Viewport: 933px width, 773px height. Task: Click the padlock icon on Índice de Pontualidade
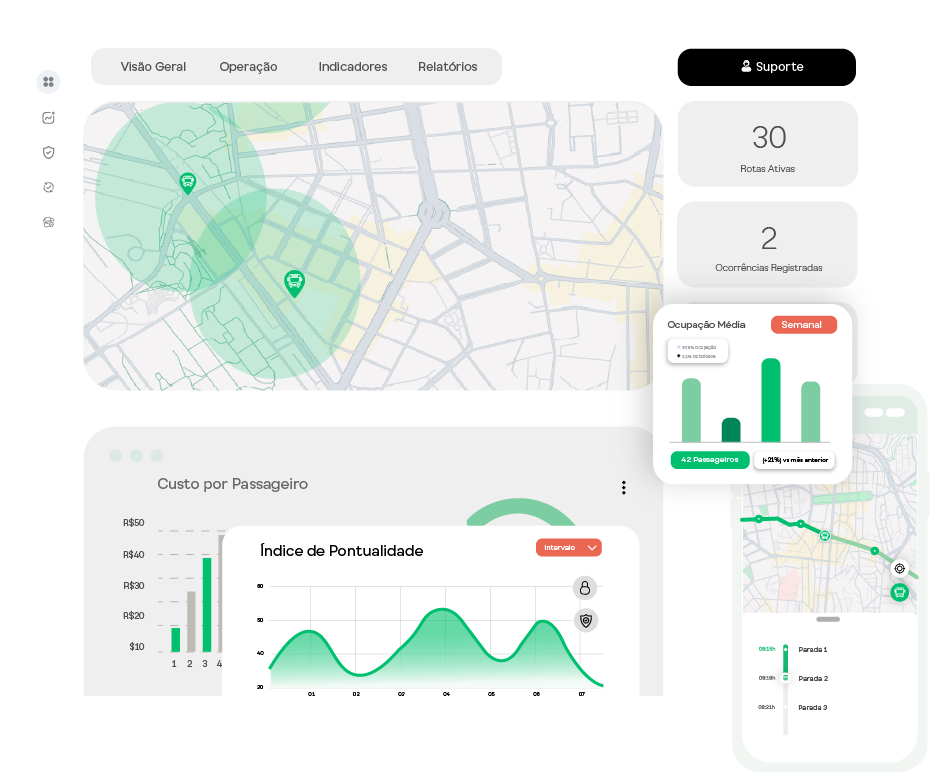(x=585, y=588)
